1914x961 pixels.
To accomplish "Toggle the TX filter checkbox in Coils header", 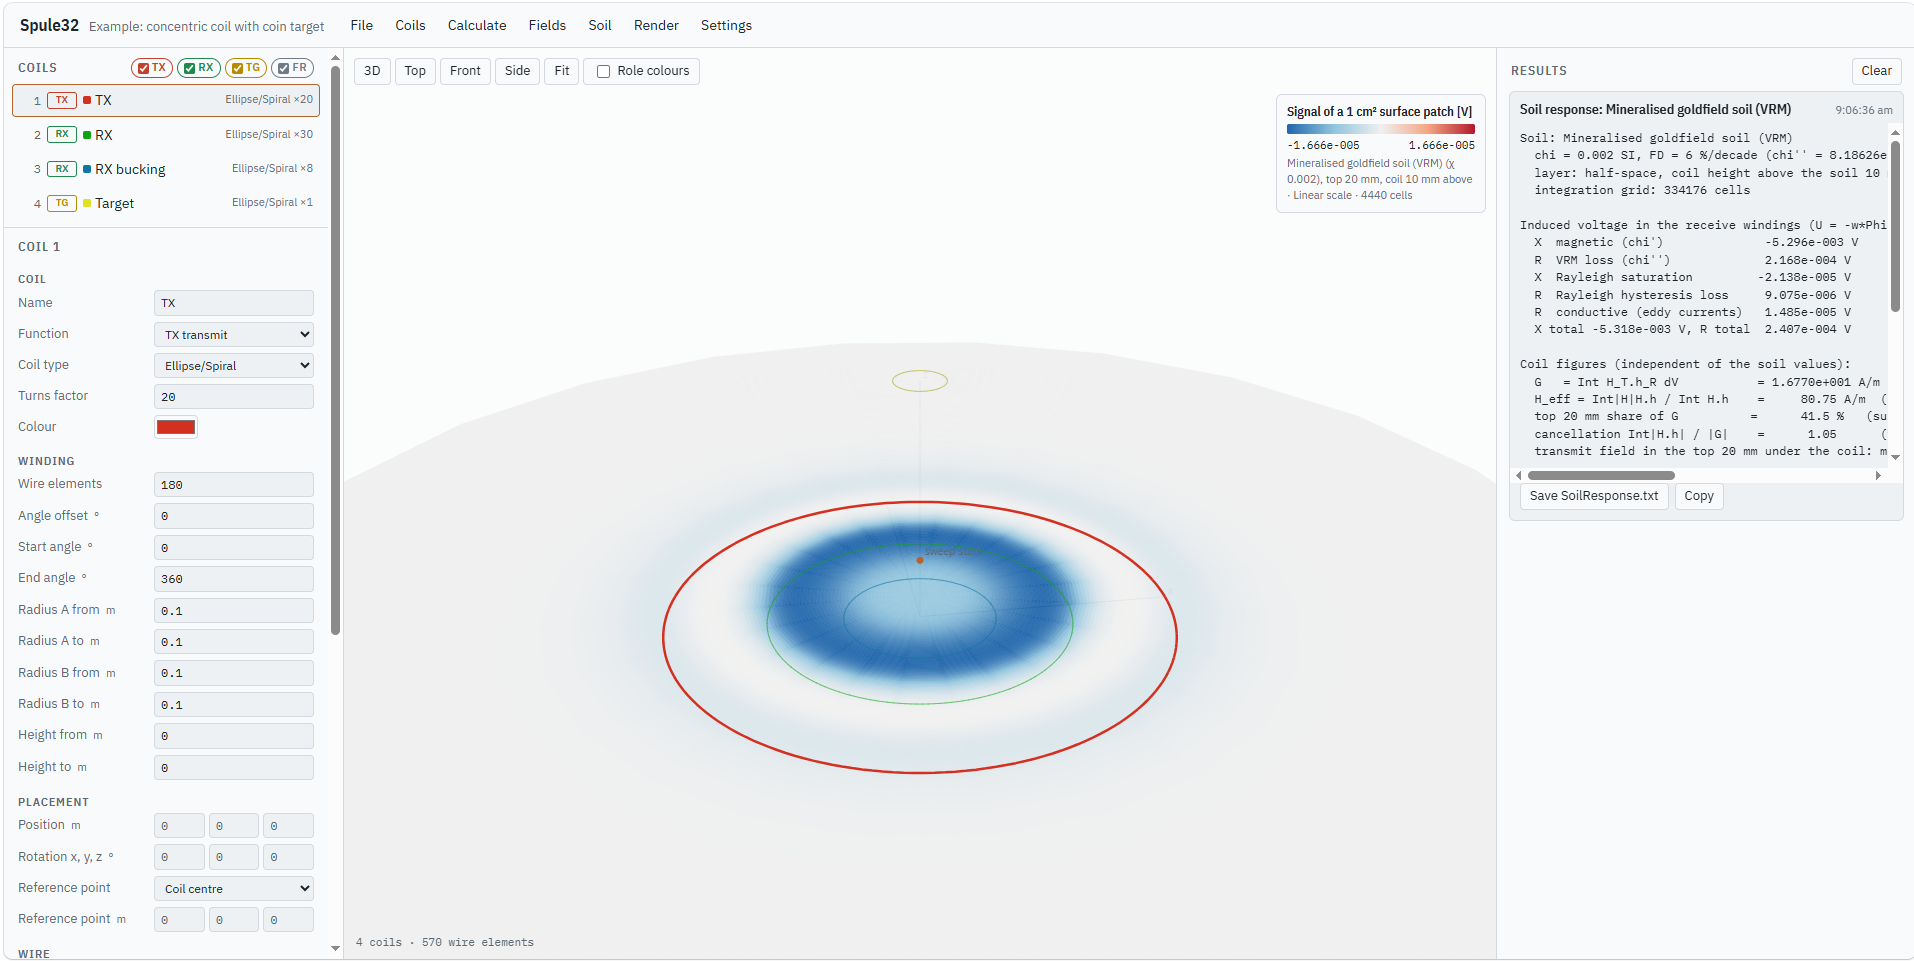I will coord(144,68).
